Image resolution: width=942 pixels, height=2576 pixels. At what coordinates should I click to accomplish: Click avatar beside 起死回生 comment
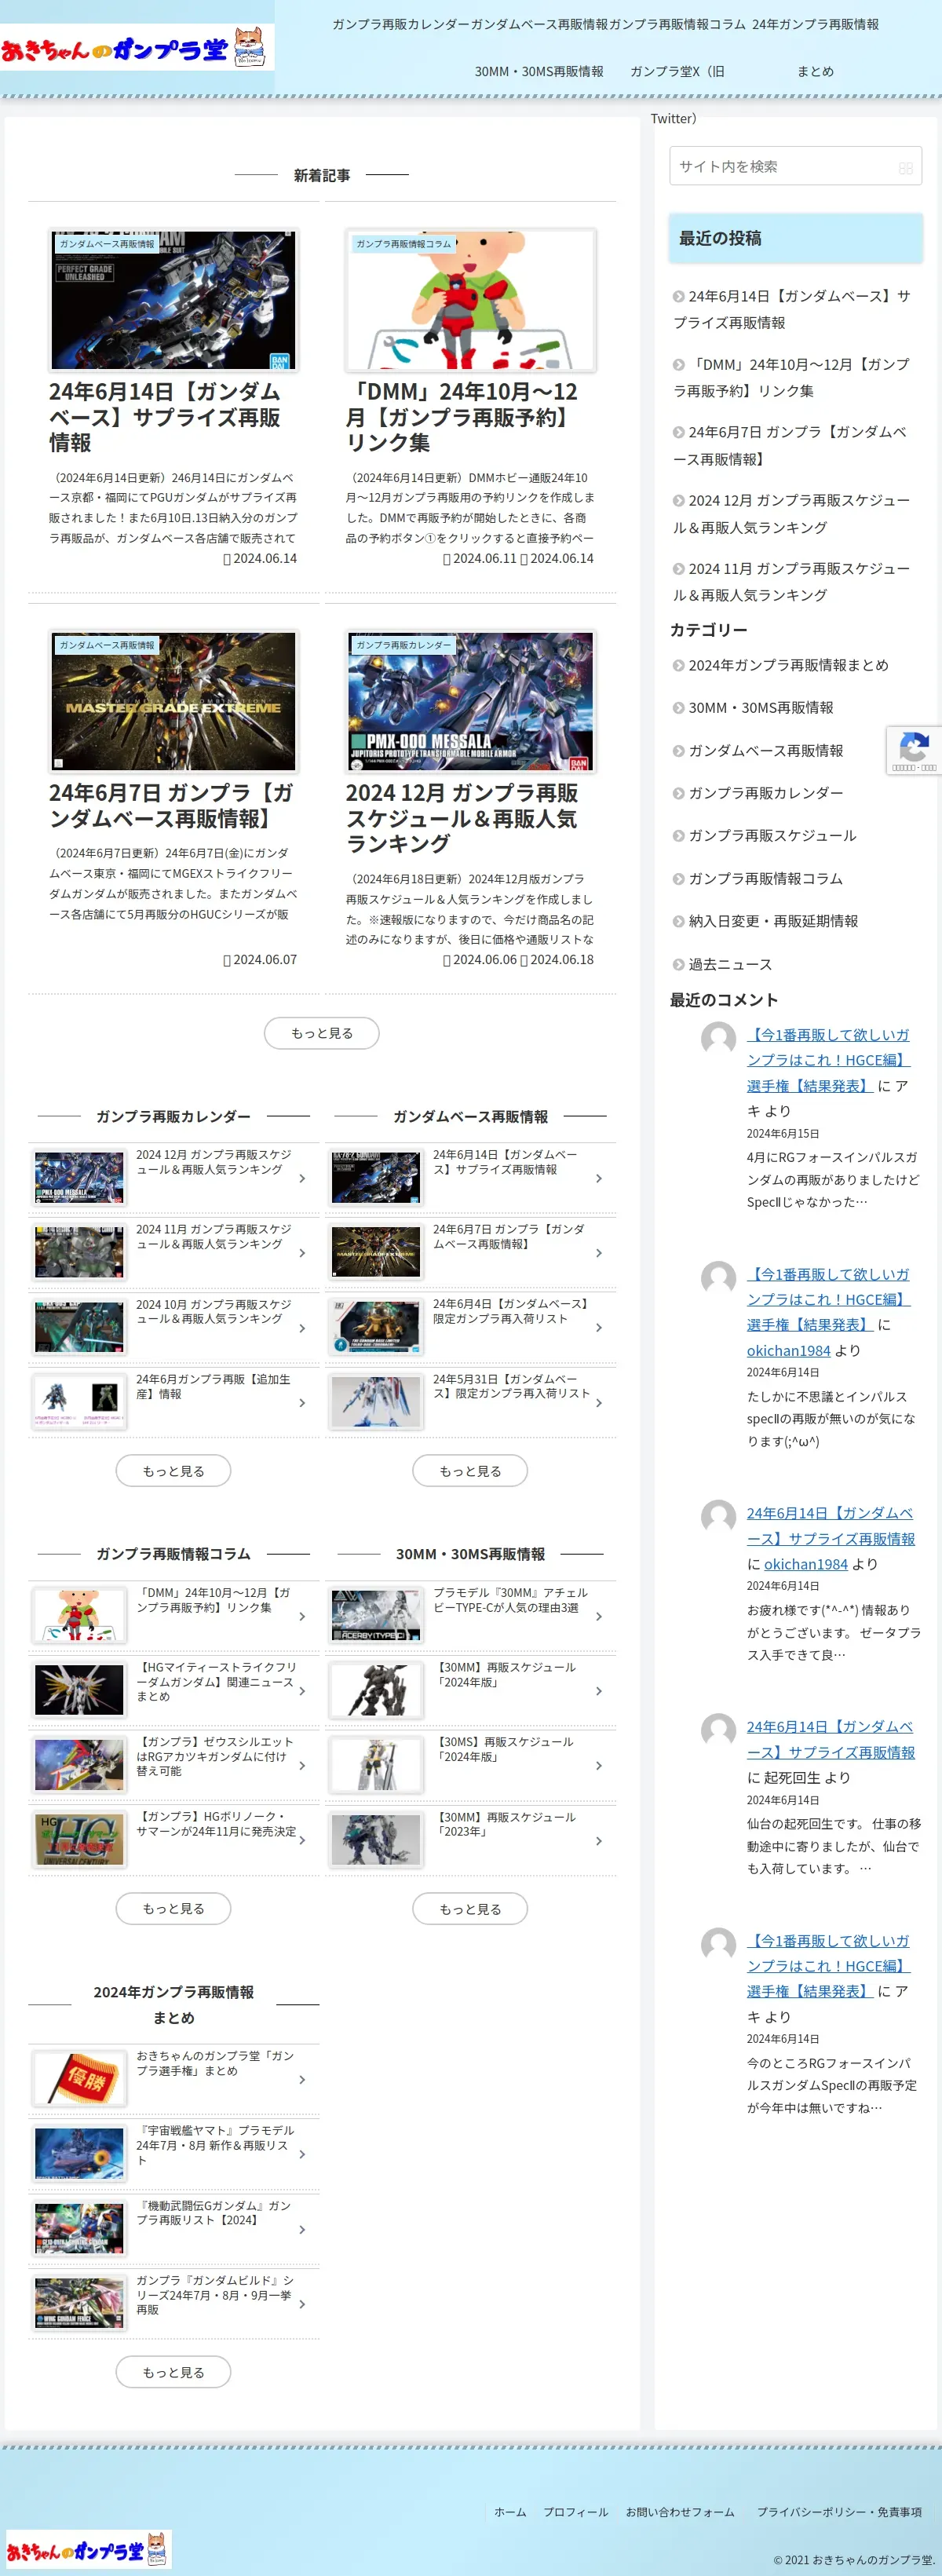[x=718, y=1730]
